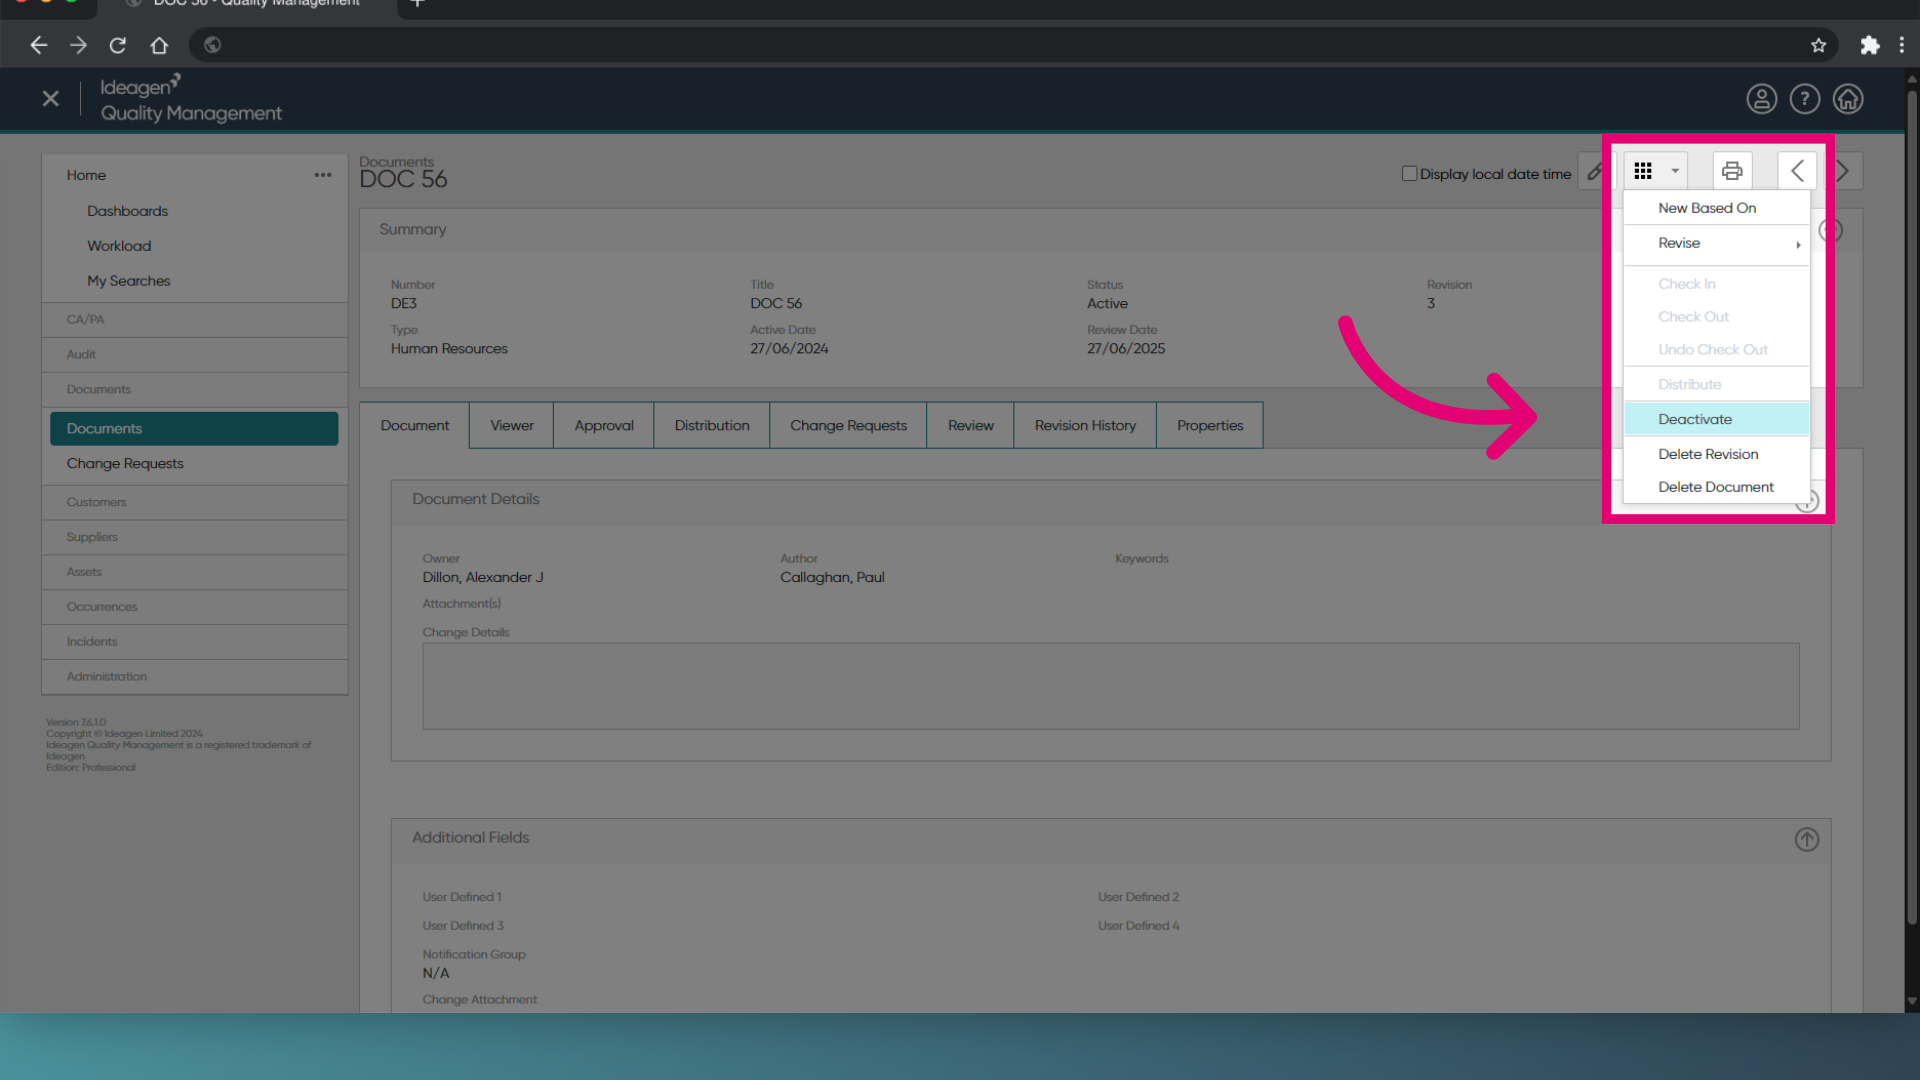1920x1080 pixels.
Task: Open the user profile icon
Action: pos(1761,99)
